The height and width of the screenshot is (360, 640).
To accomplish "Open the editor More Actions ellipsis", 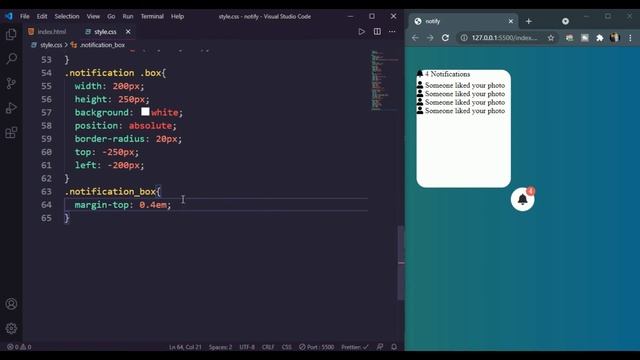I will tap(392, 31).
